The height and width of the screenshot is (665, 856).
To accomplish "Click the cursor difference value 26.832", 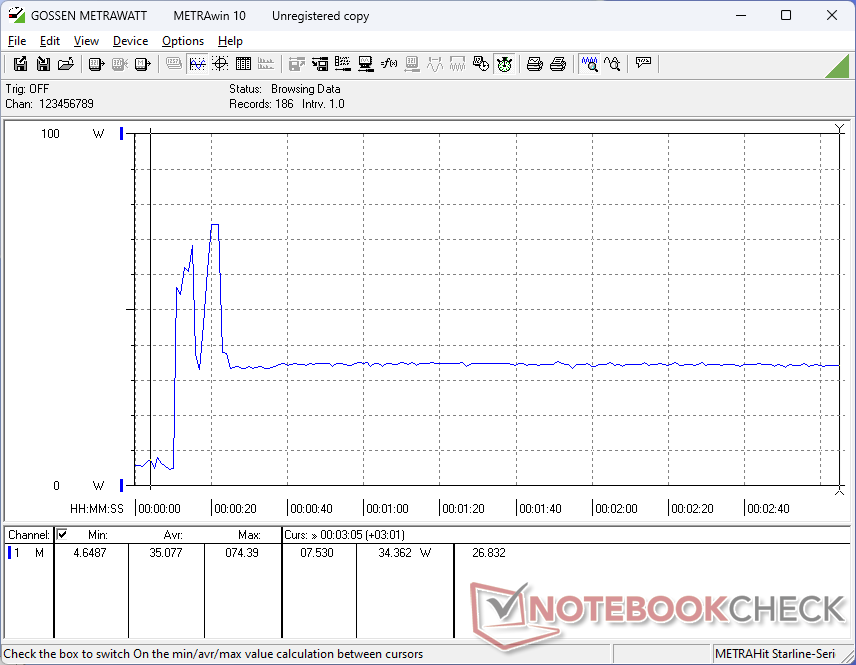I will 489,553.
